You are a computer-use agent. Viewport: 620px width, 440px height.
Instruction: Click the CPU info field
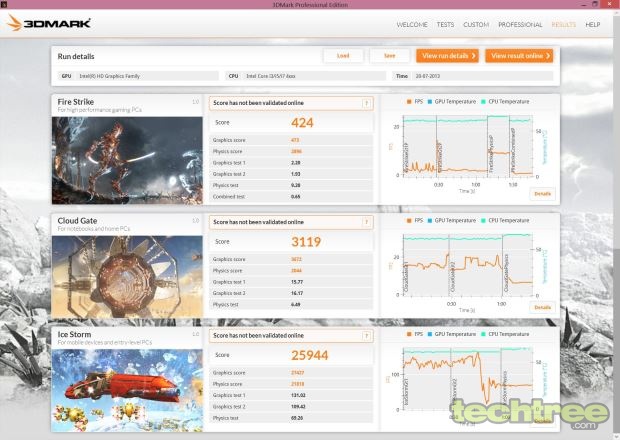306,76
